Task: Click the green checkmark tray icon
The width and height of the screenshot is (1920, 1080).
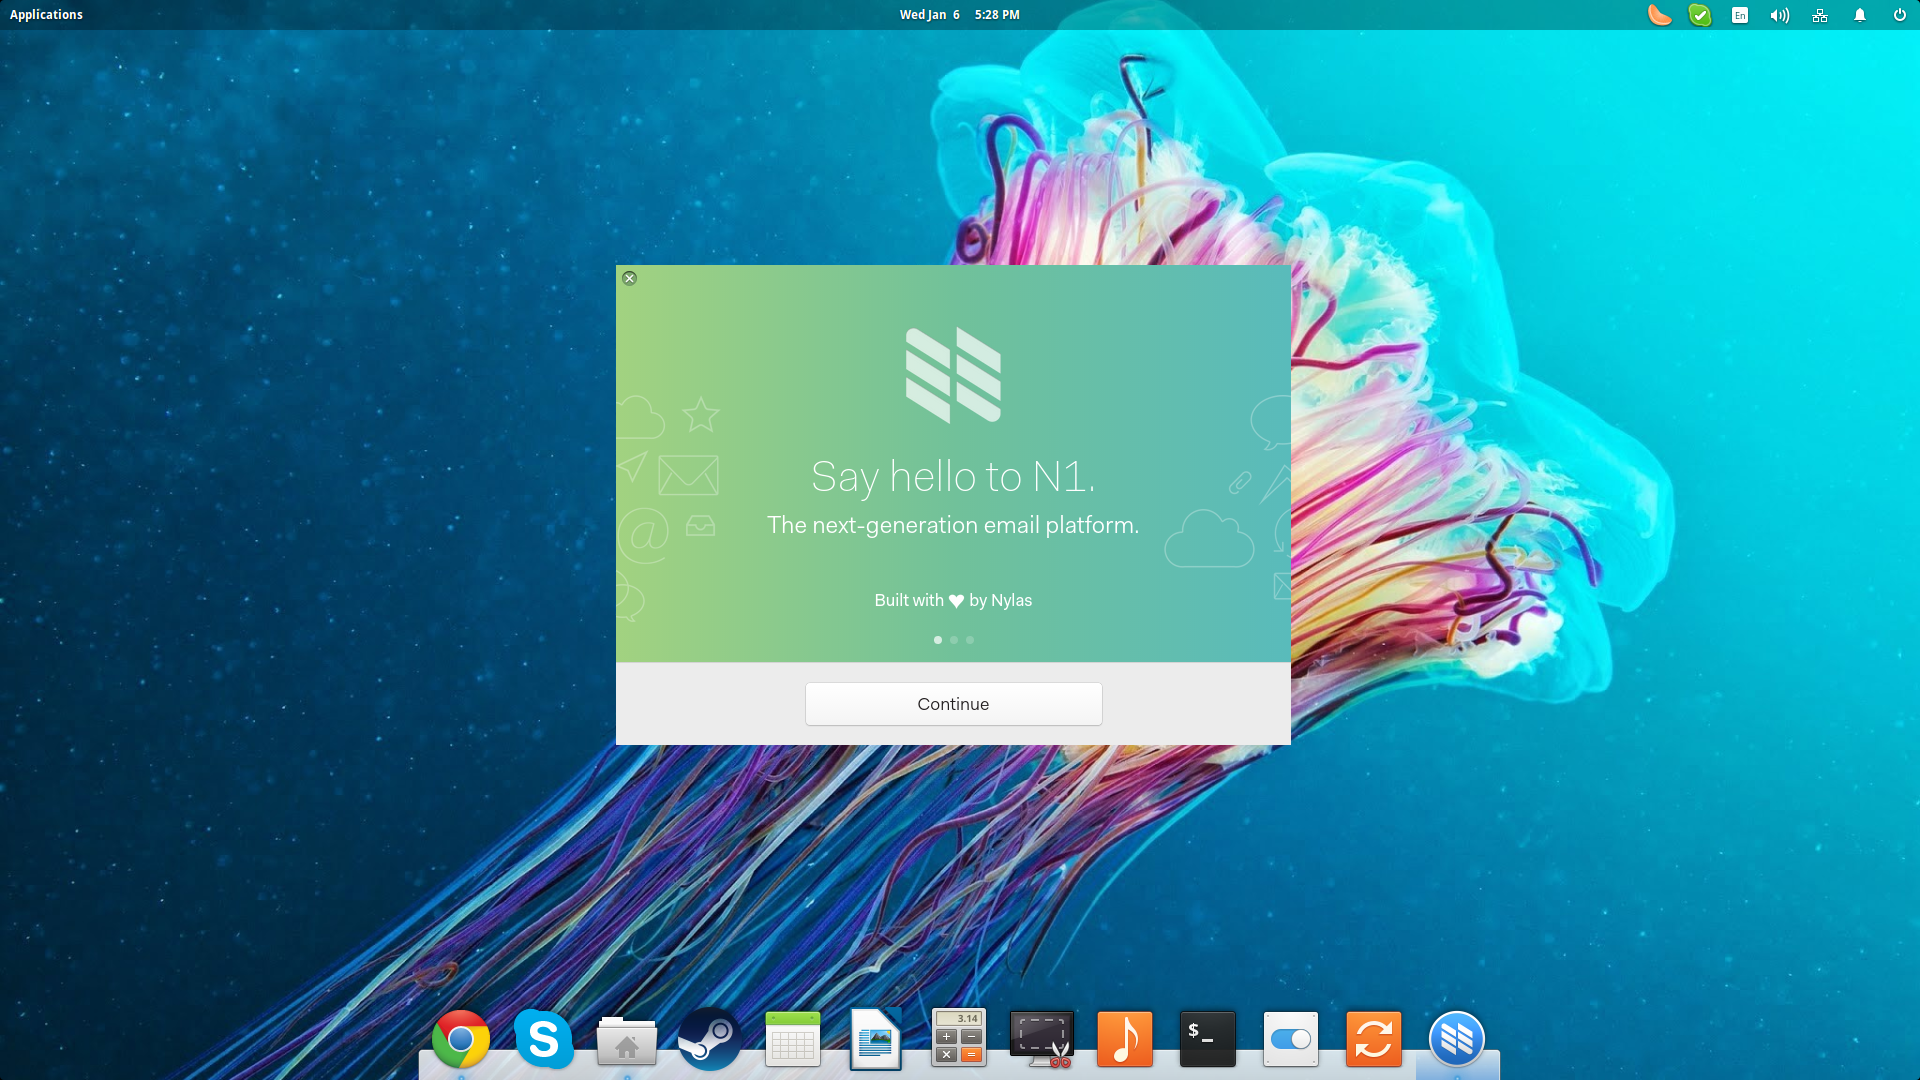Action: [x=1699, y=15]
